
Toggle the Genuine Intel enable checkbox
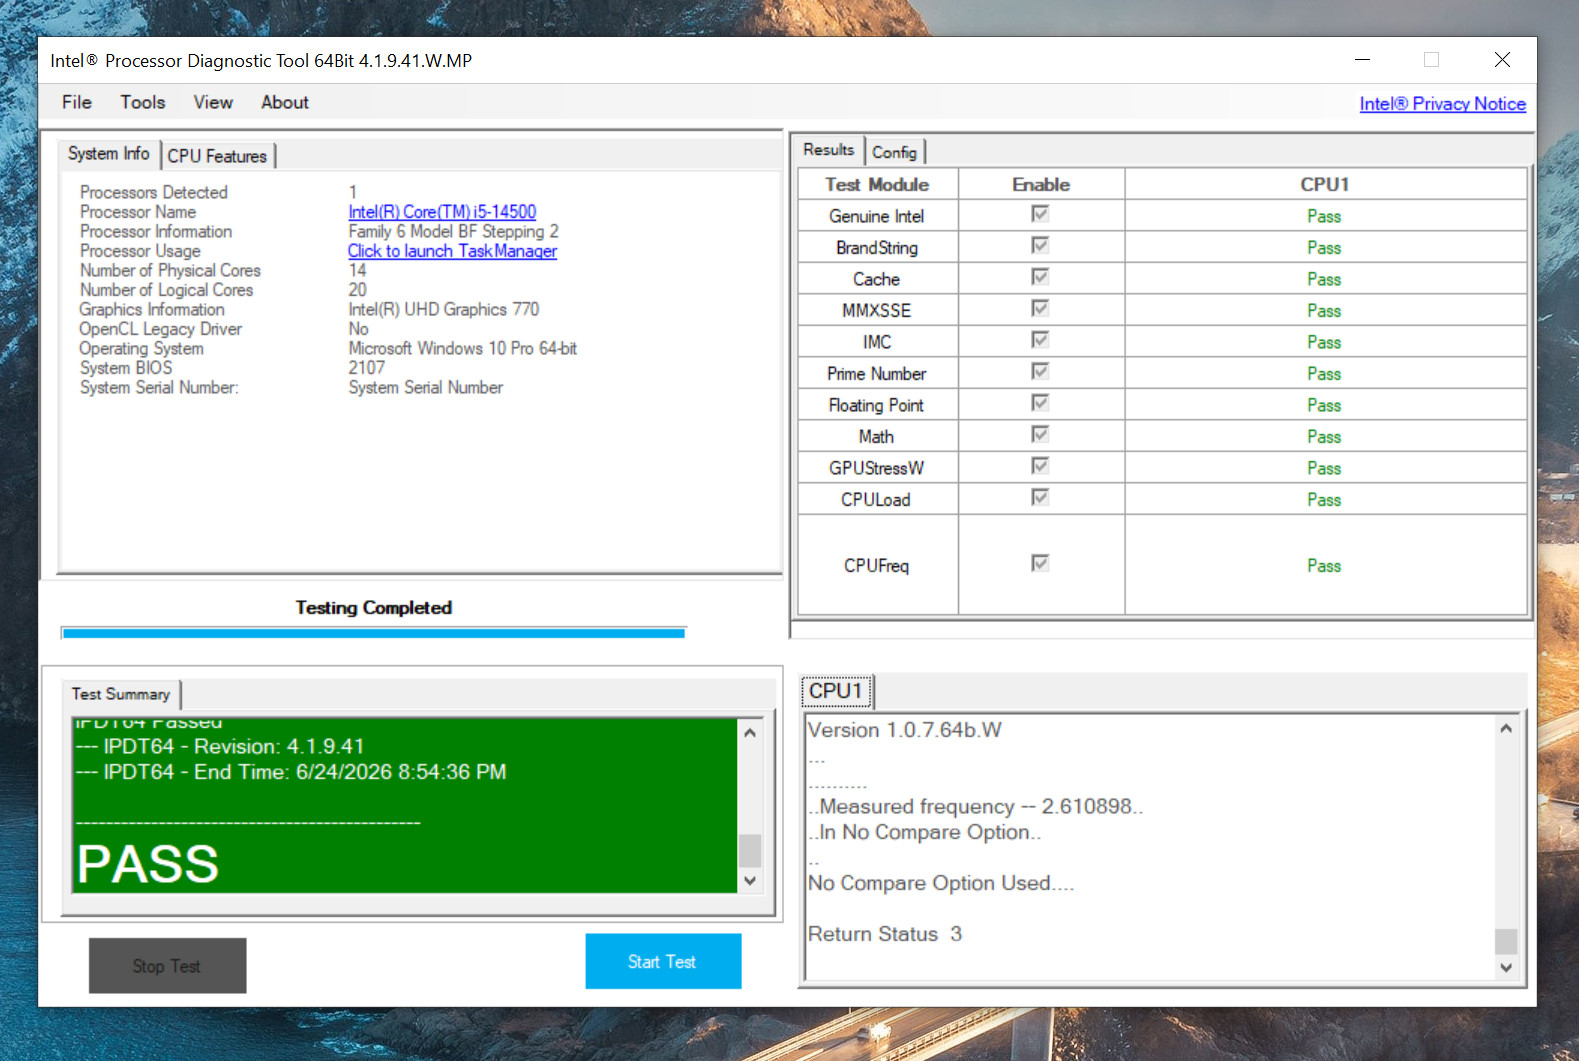(x=1040, y=214)
